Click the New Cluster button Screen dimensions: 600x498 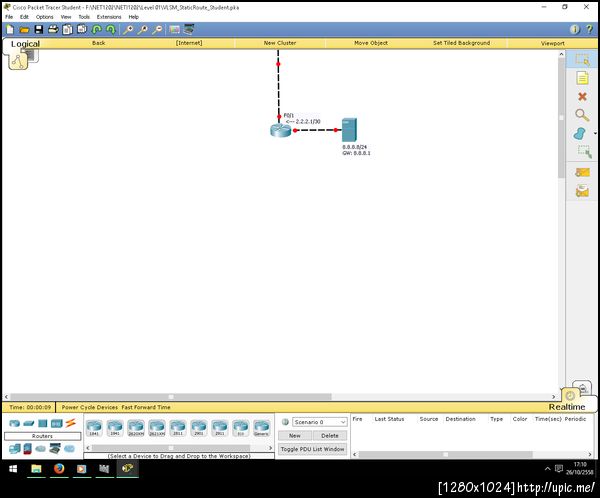[280, 43]
